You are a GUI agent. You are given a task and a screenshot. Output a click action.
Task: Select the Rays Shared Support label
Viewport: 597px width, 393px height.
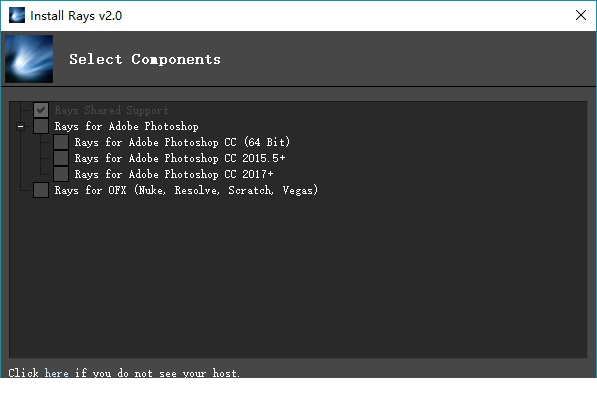click(x=111, y=110)
